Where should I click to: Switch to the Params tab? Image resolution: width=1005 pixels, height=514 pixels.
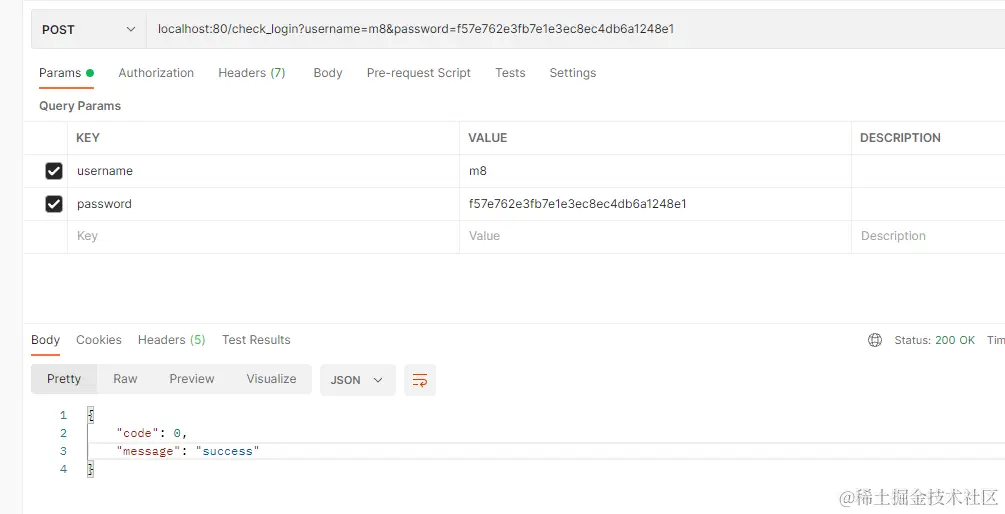67,73
